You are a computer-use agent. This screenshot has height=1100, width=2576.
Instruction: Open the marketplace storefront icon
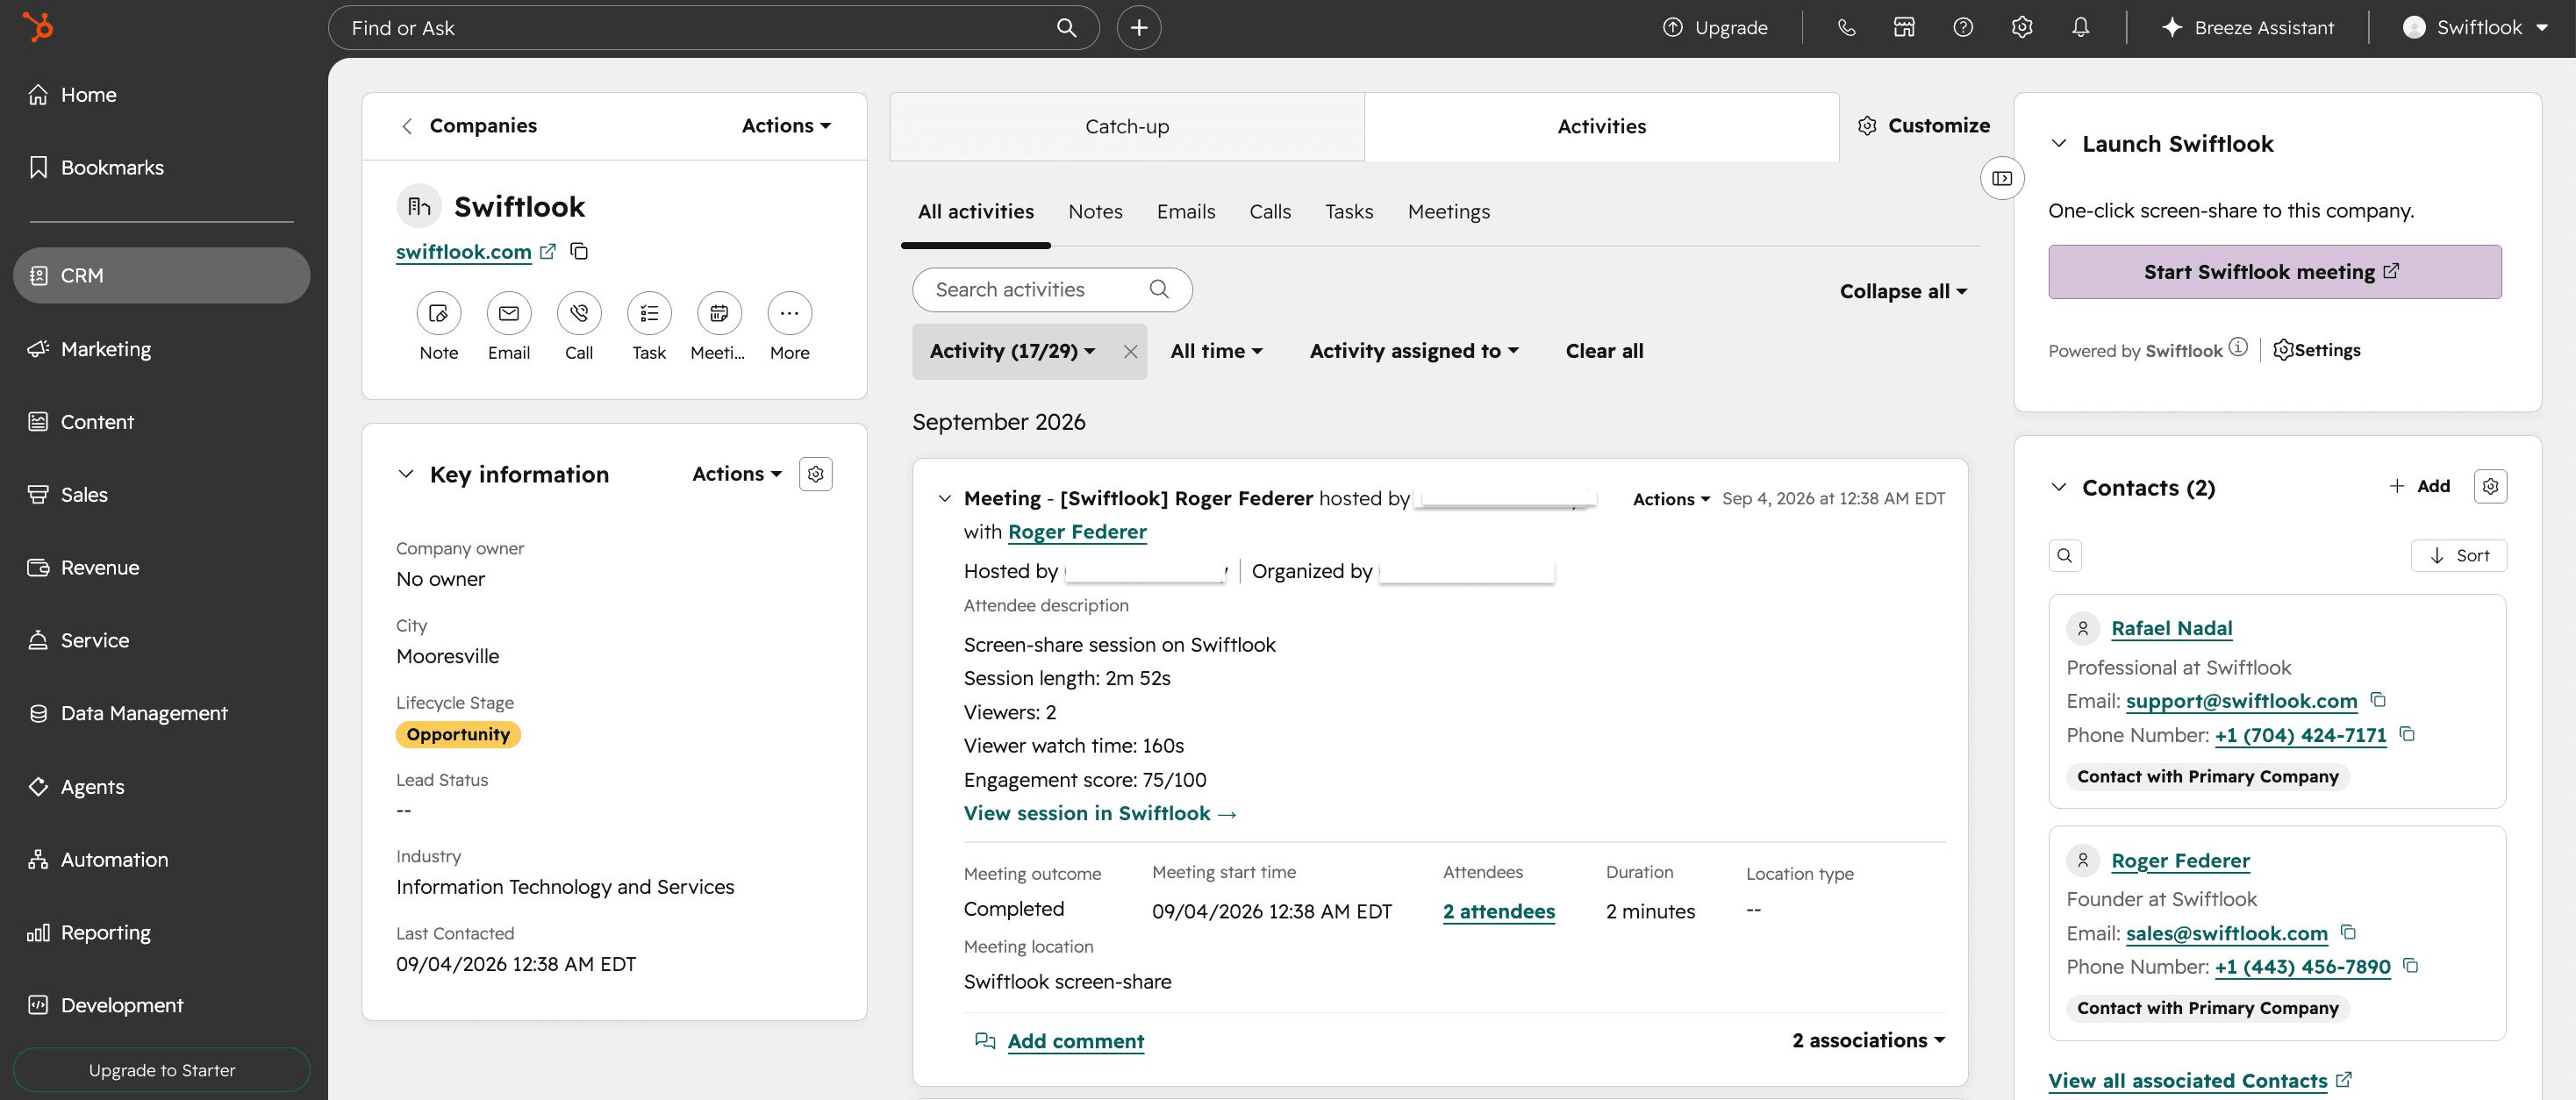pyautogui.click(x=1904, y=28)
